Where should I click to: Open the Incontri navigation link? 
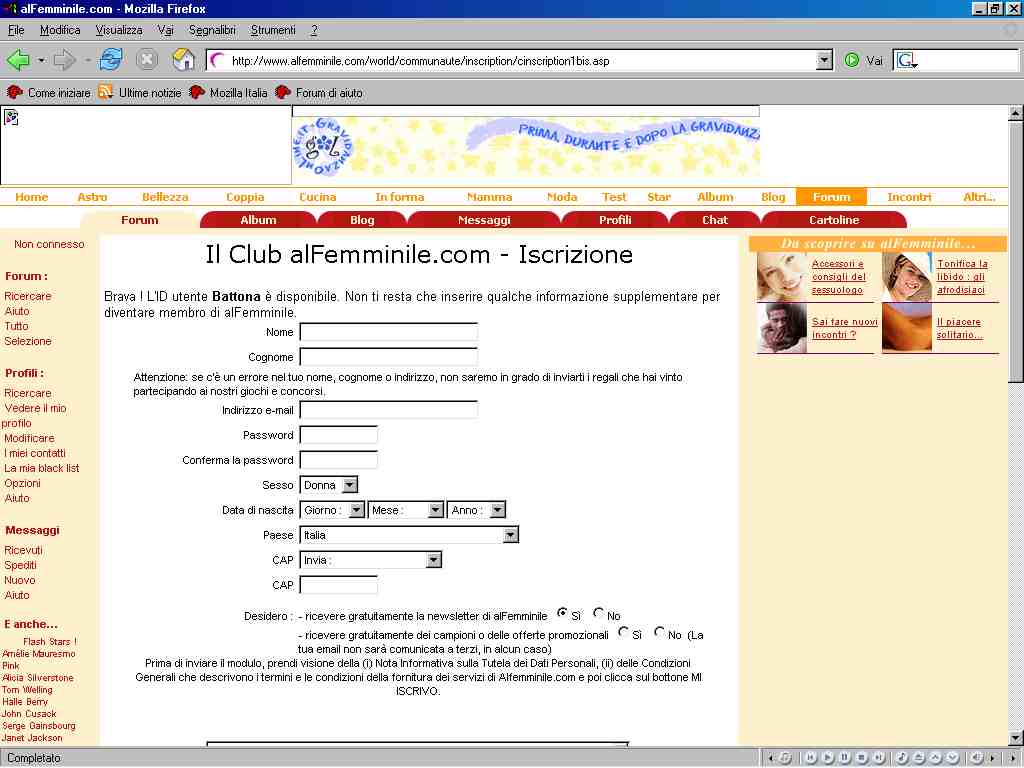(x=909, y=197)
